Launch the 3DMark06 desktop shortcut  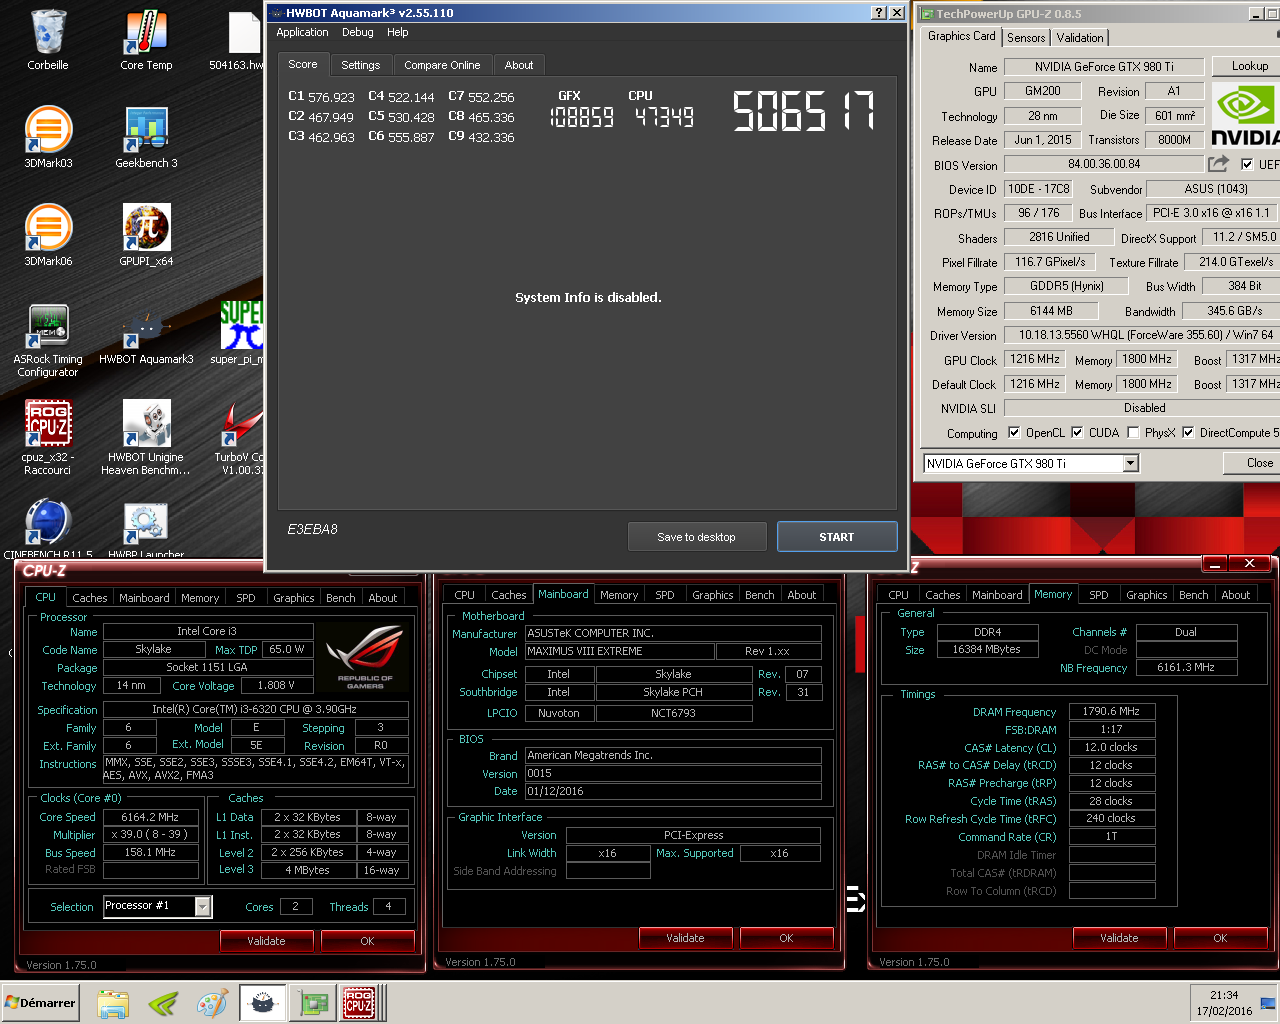coord(47,235)
